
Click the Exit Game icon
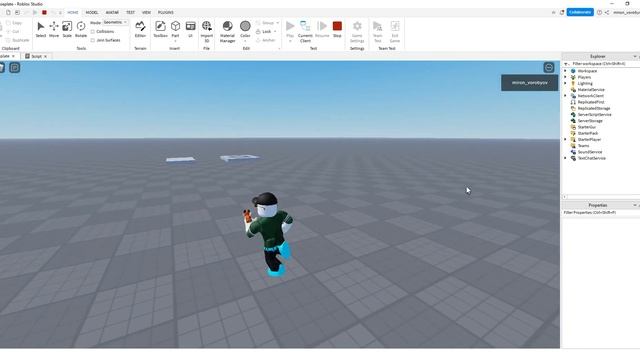pos(395,27)
